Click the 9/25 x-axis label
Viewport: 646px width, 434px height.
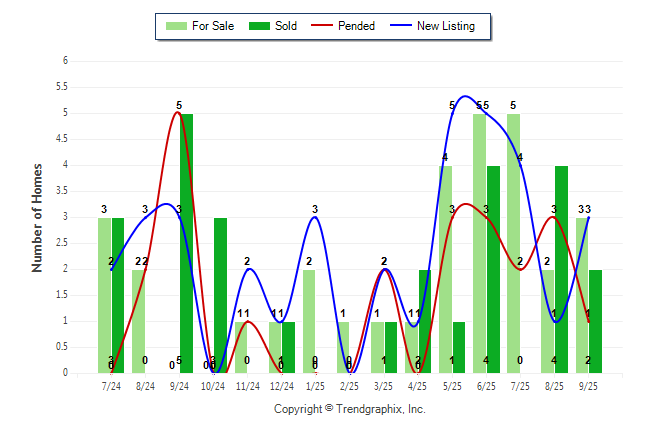click(x=588, y=384)
